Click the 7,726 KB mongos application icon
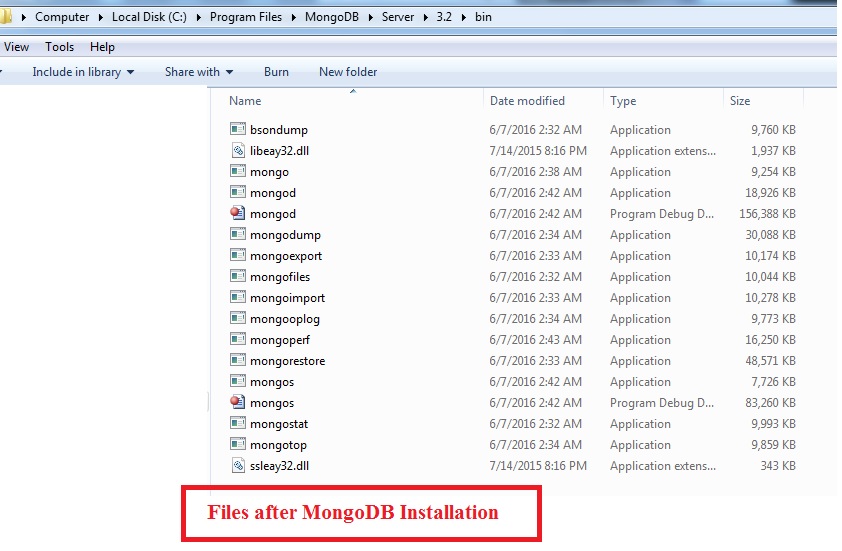Image resolution: width=842 pixels, height=551 pixels. (x=238, y=381)
